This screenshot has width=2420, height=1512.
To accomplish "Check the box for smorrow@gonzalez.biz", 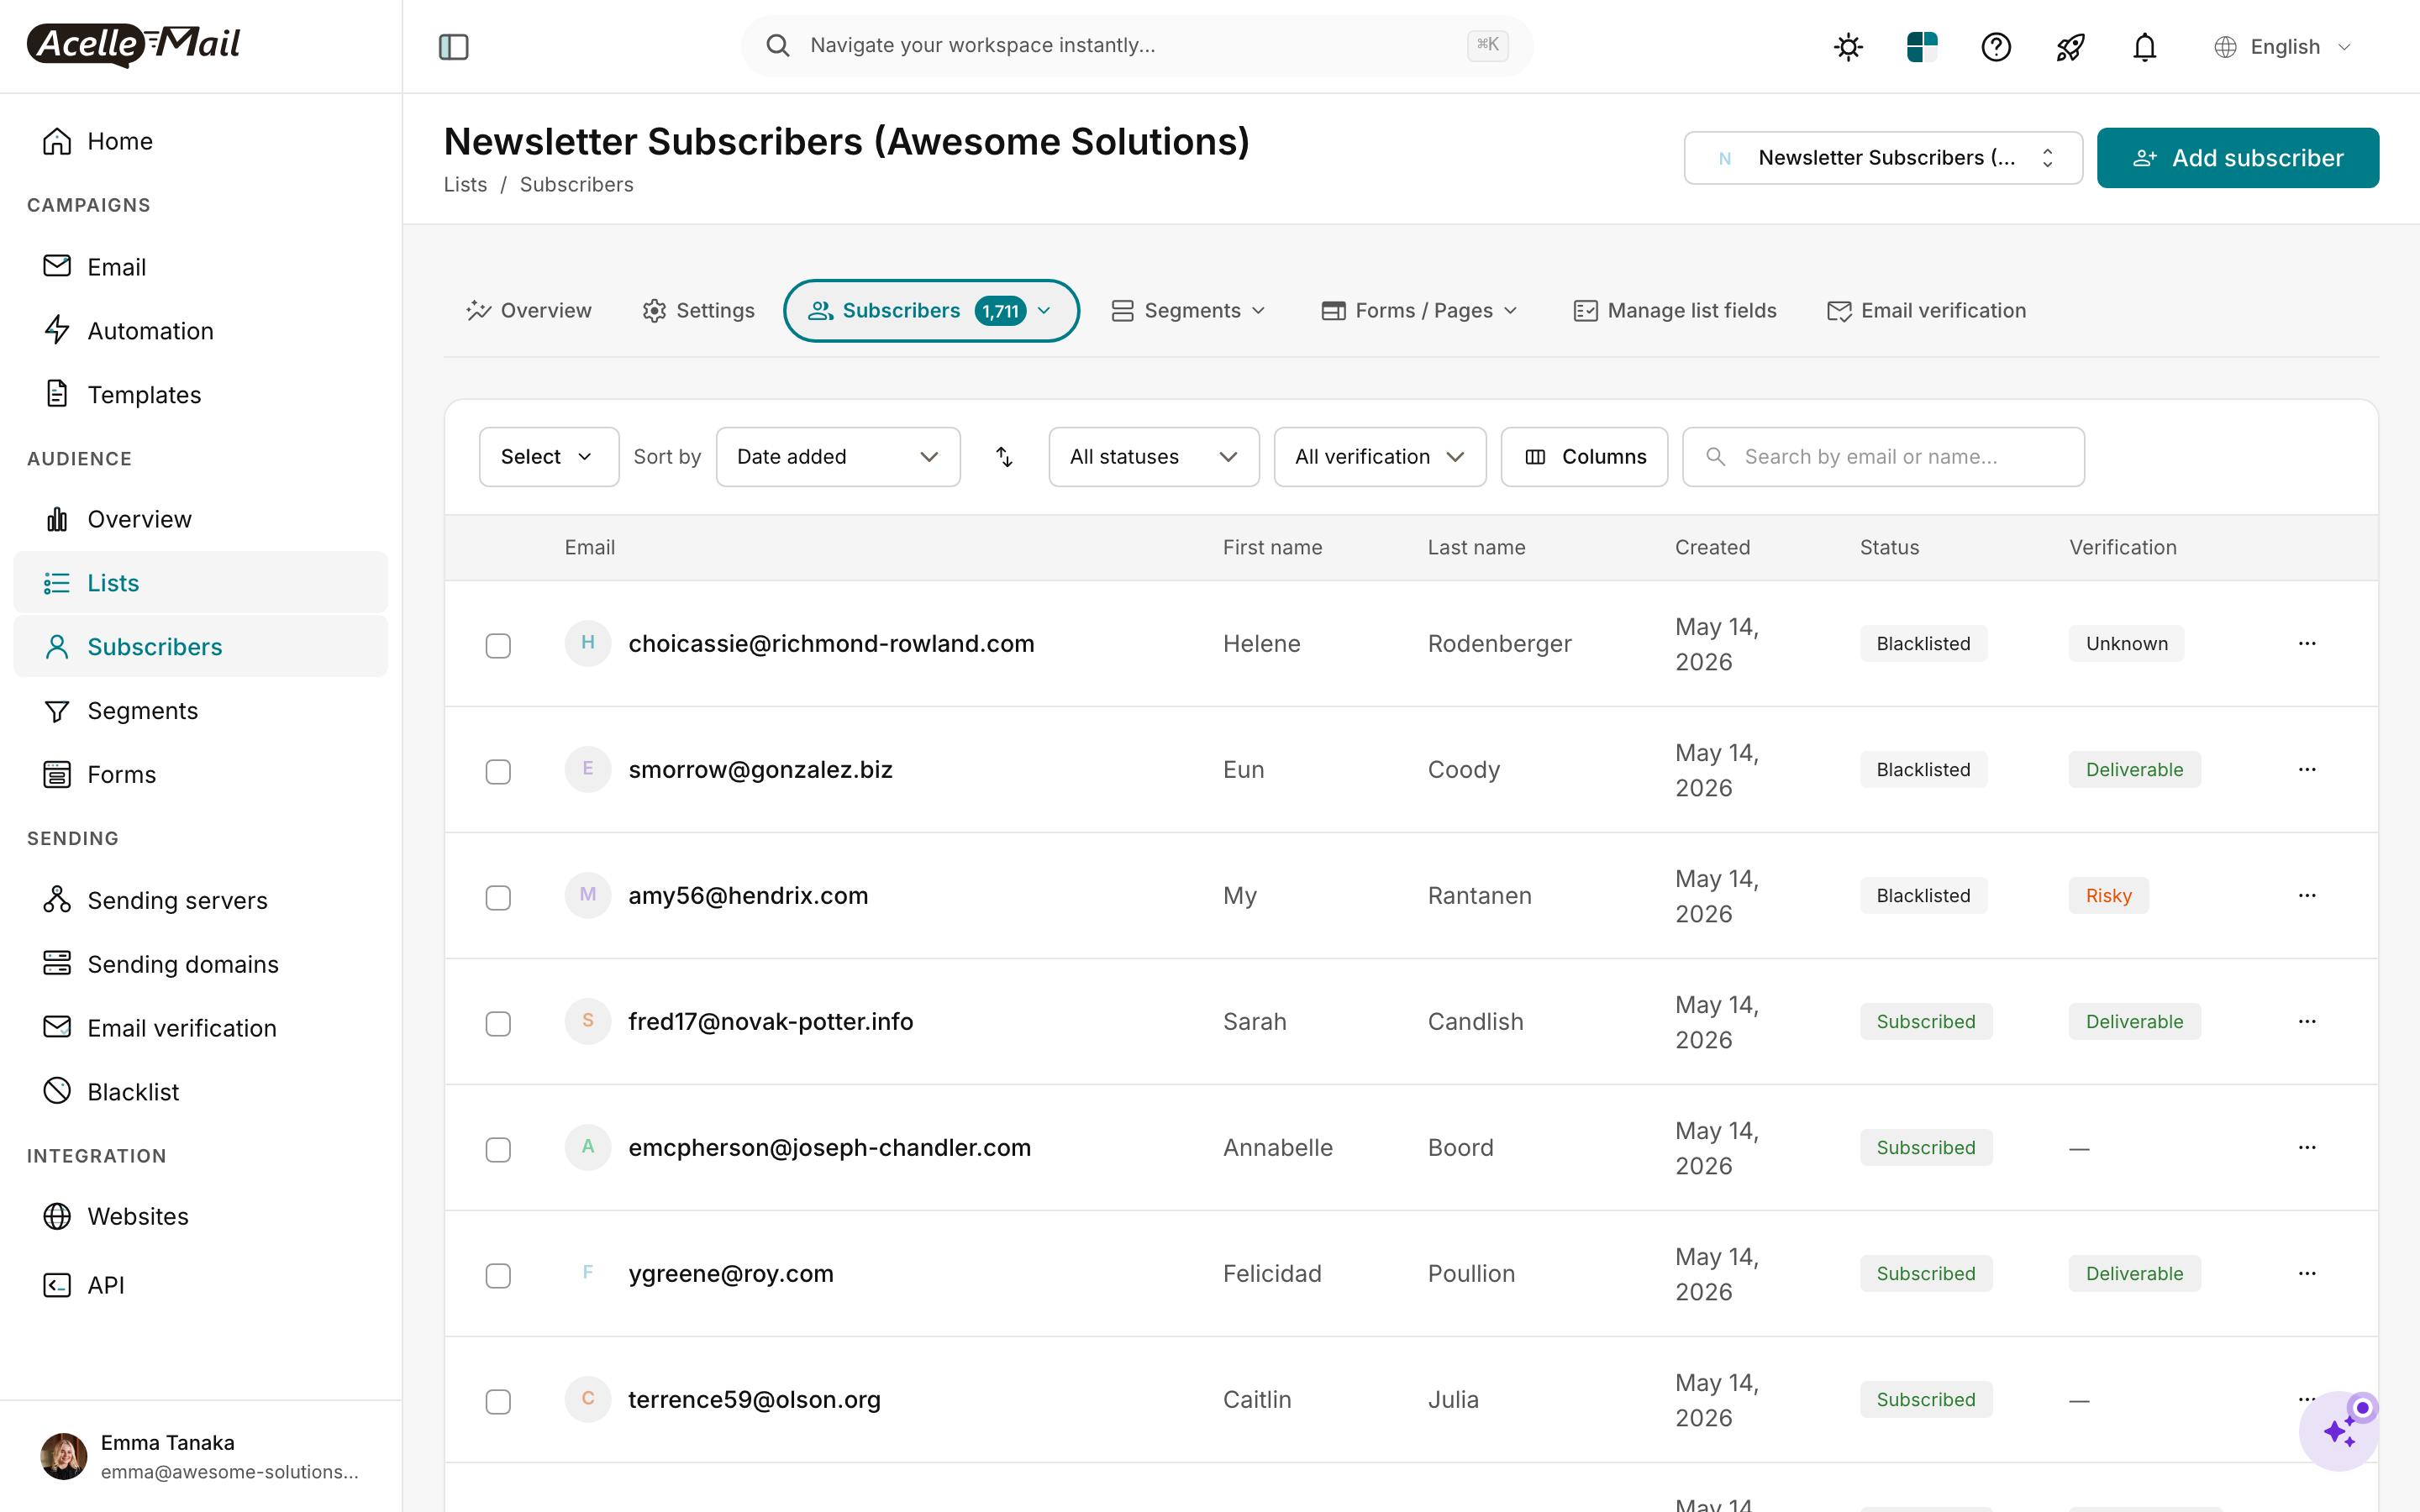I will click(498, 772).
